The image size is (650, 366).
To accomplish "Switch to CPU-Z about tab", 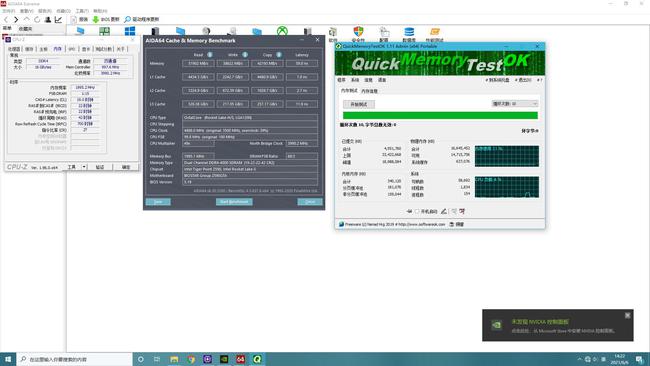I will click(x=121, y=49).
